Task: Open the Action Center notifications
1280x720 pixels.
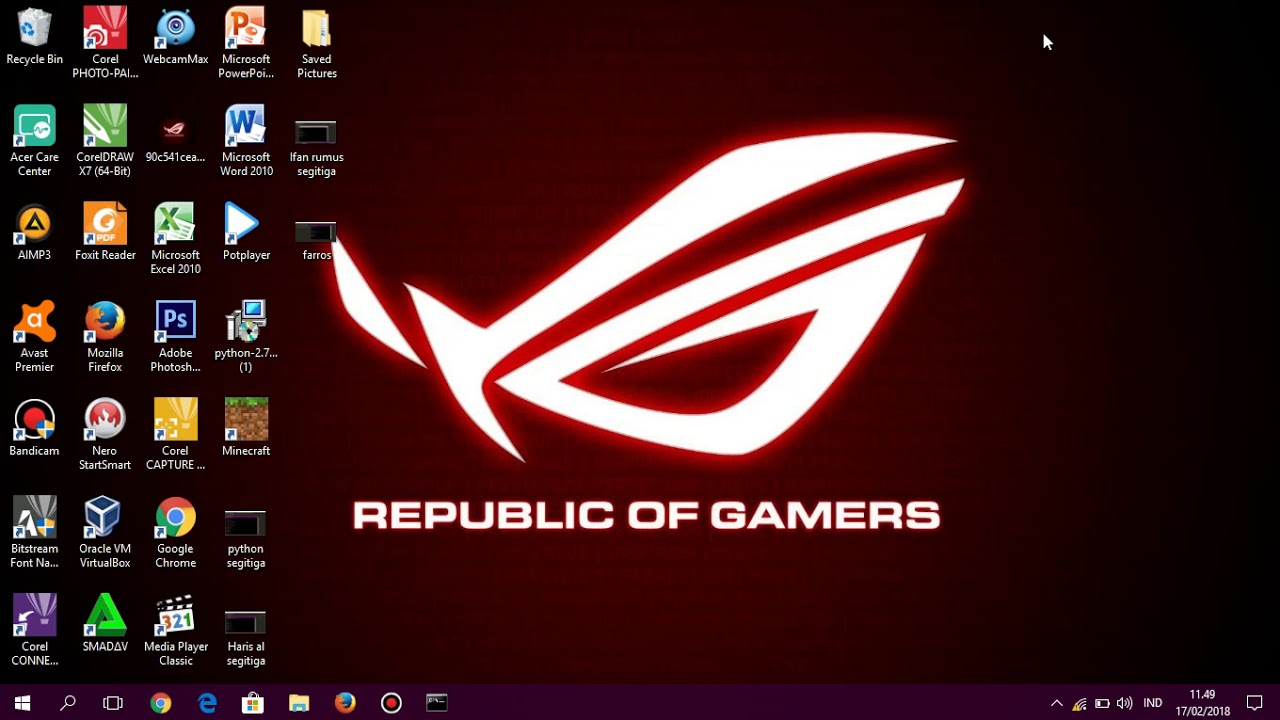Action: pos(1255,703)
